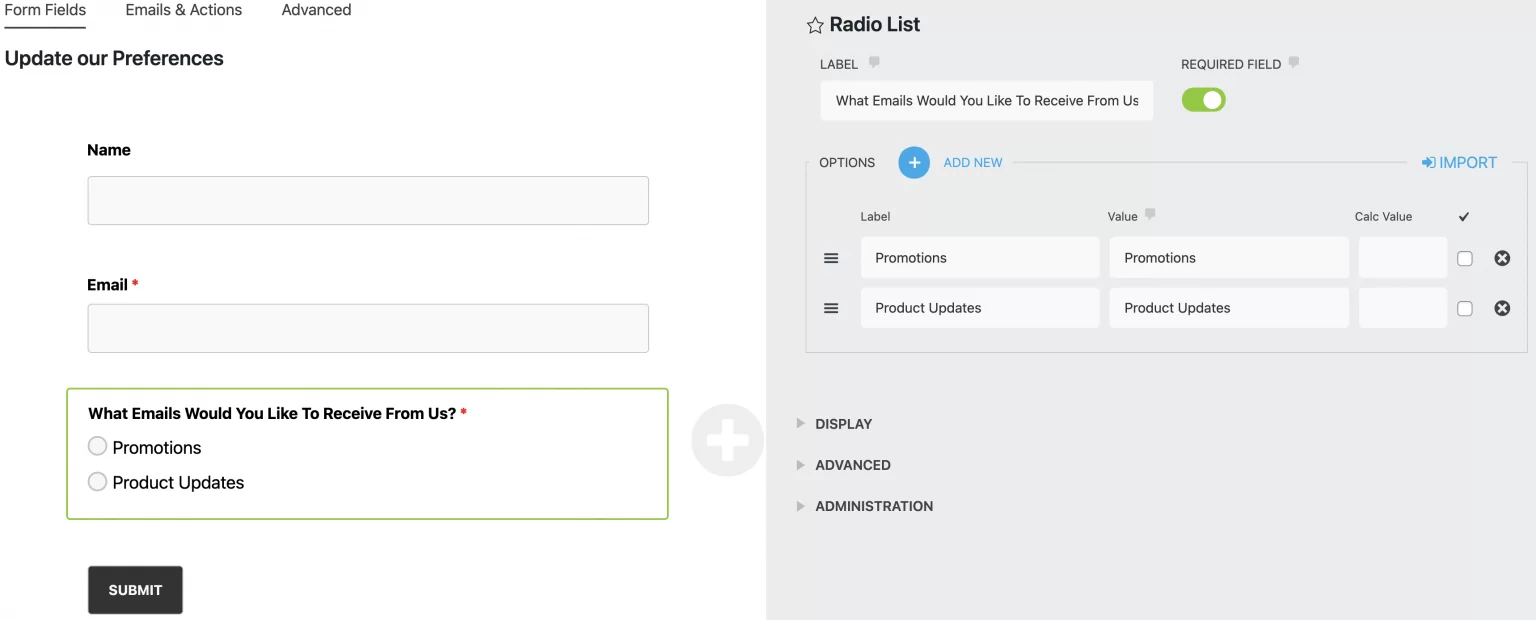Check the Calc checkbox for Promotions option
The width and height of the screenshot is (1536, 620).
[x=1464, y=257]
